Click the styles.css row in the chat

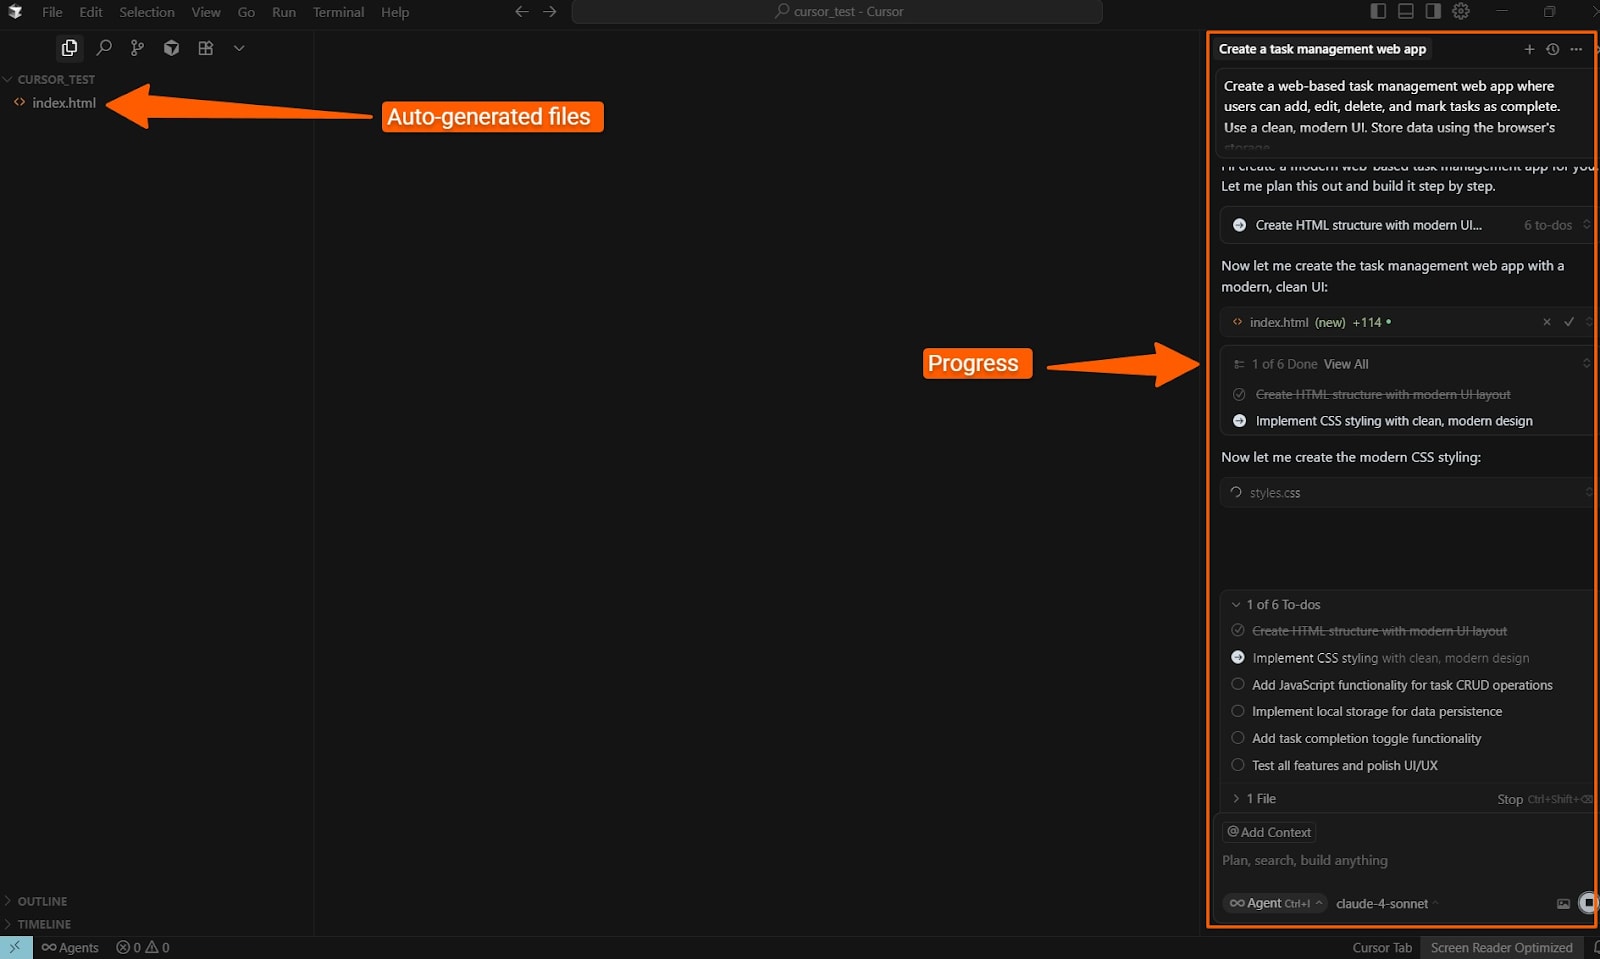pos(1407,493)
